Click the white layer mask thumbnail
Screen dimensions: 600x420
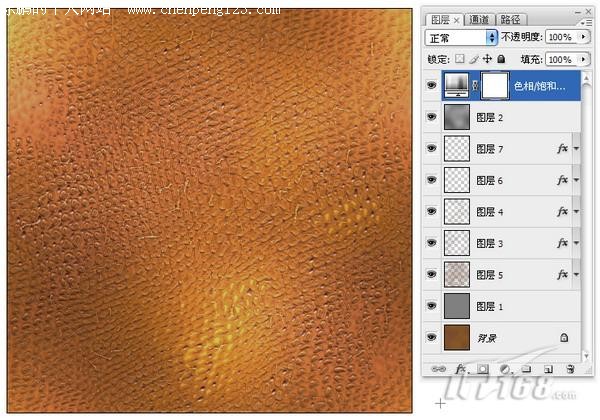pyautogui.click(x=495, y=86)
